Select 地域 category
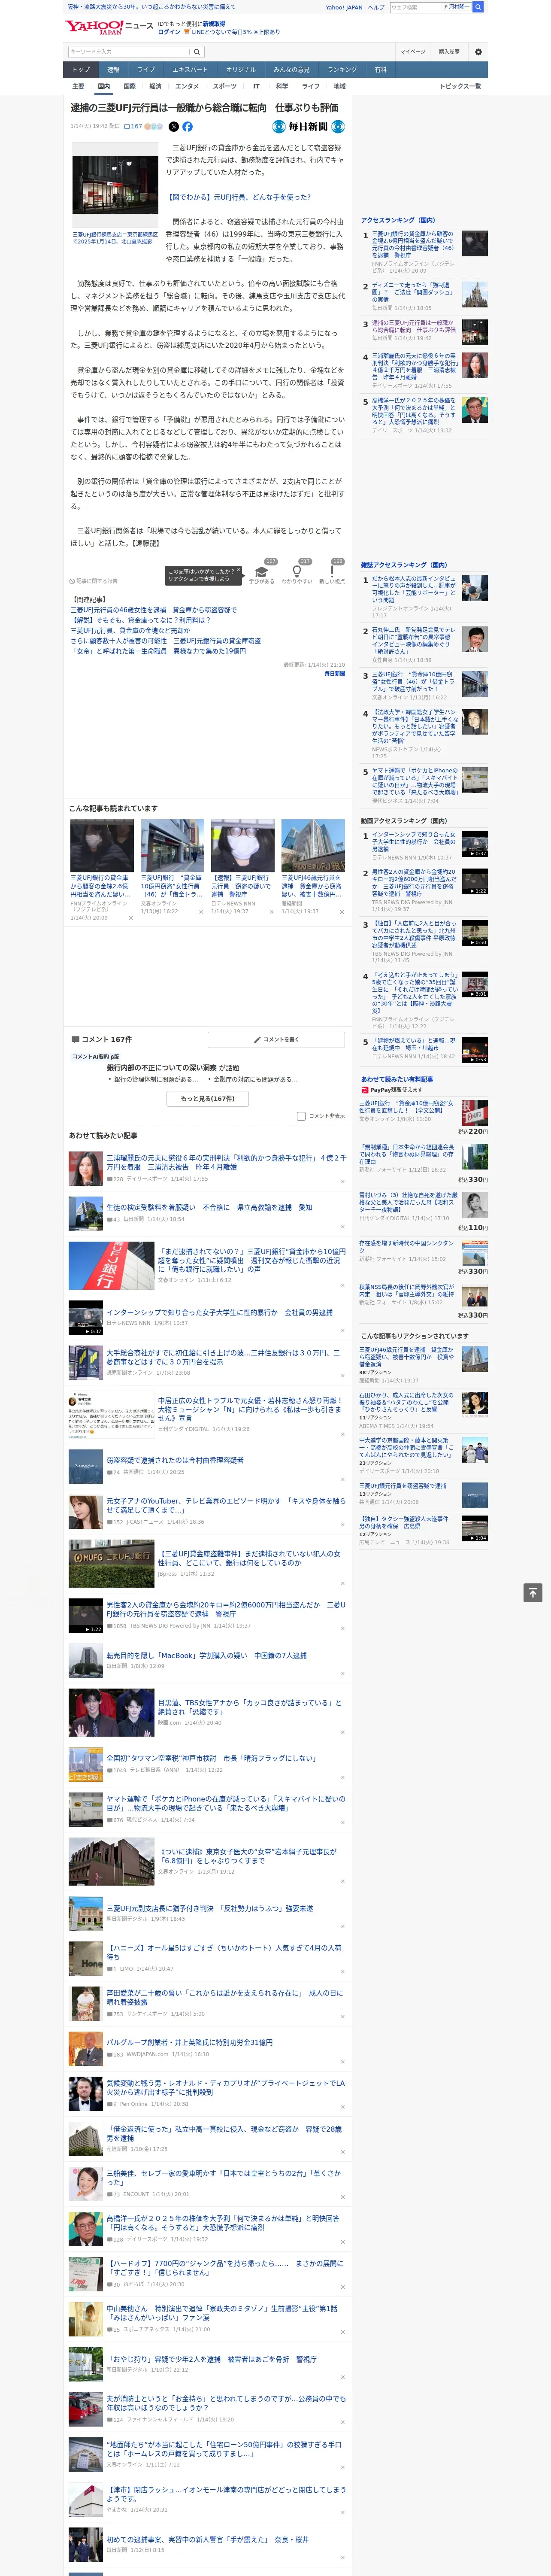Viewport: 551px width, 2576px height. coord(340,86)
